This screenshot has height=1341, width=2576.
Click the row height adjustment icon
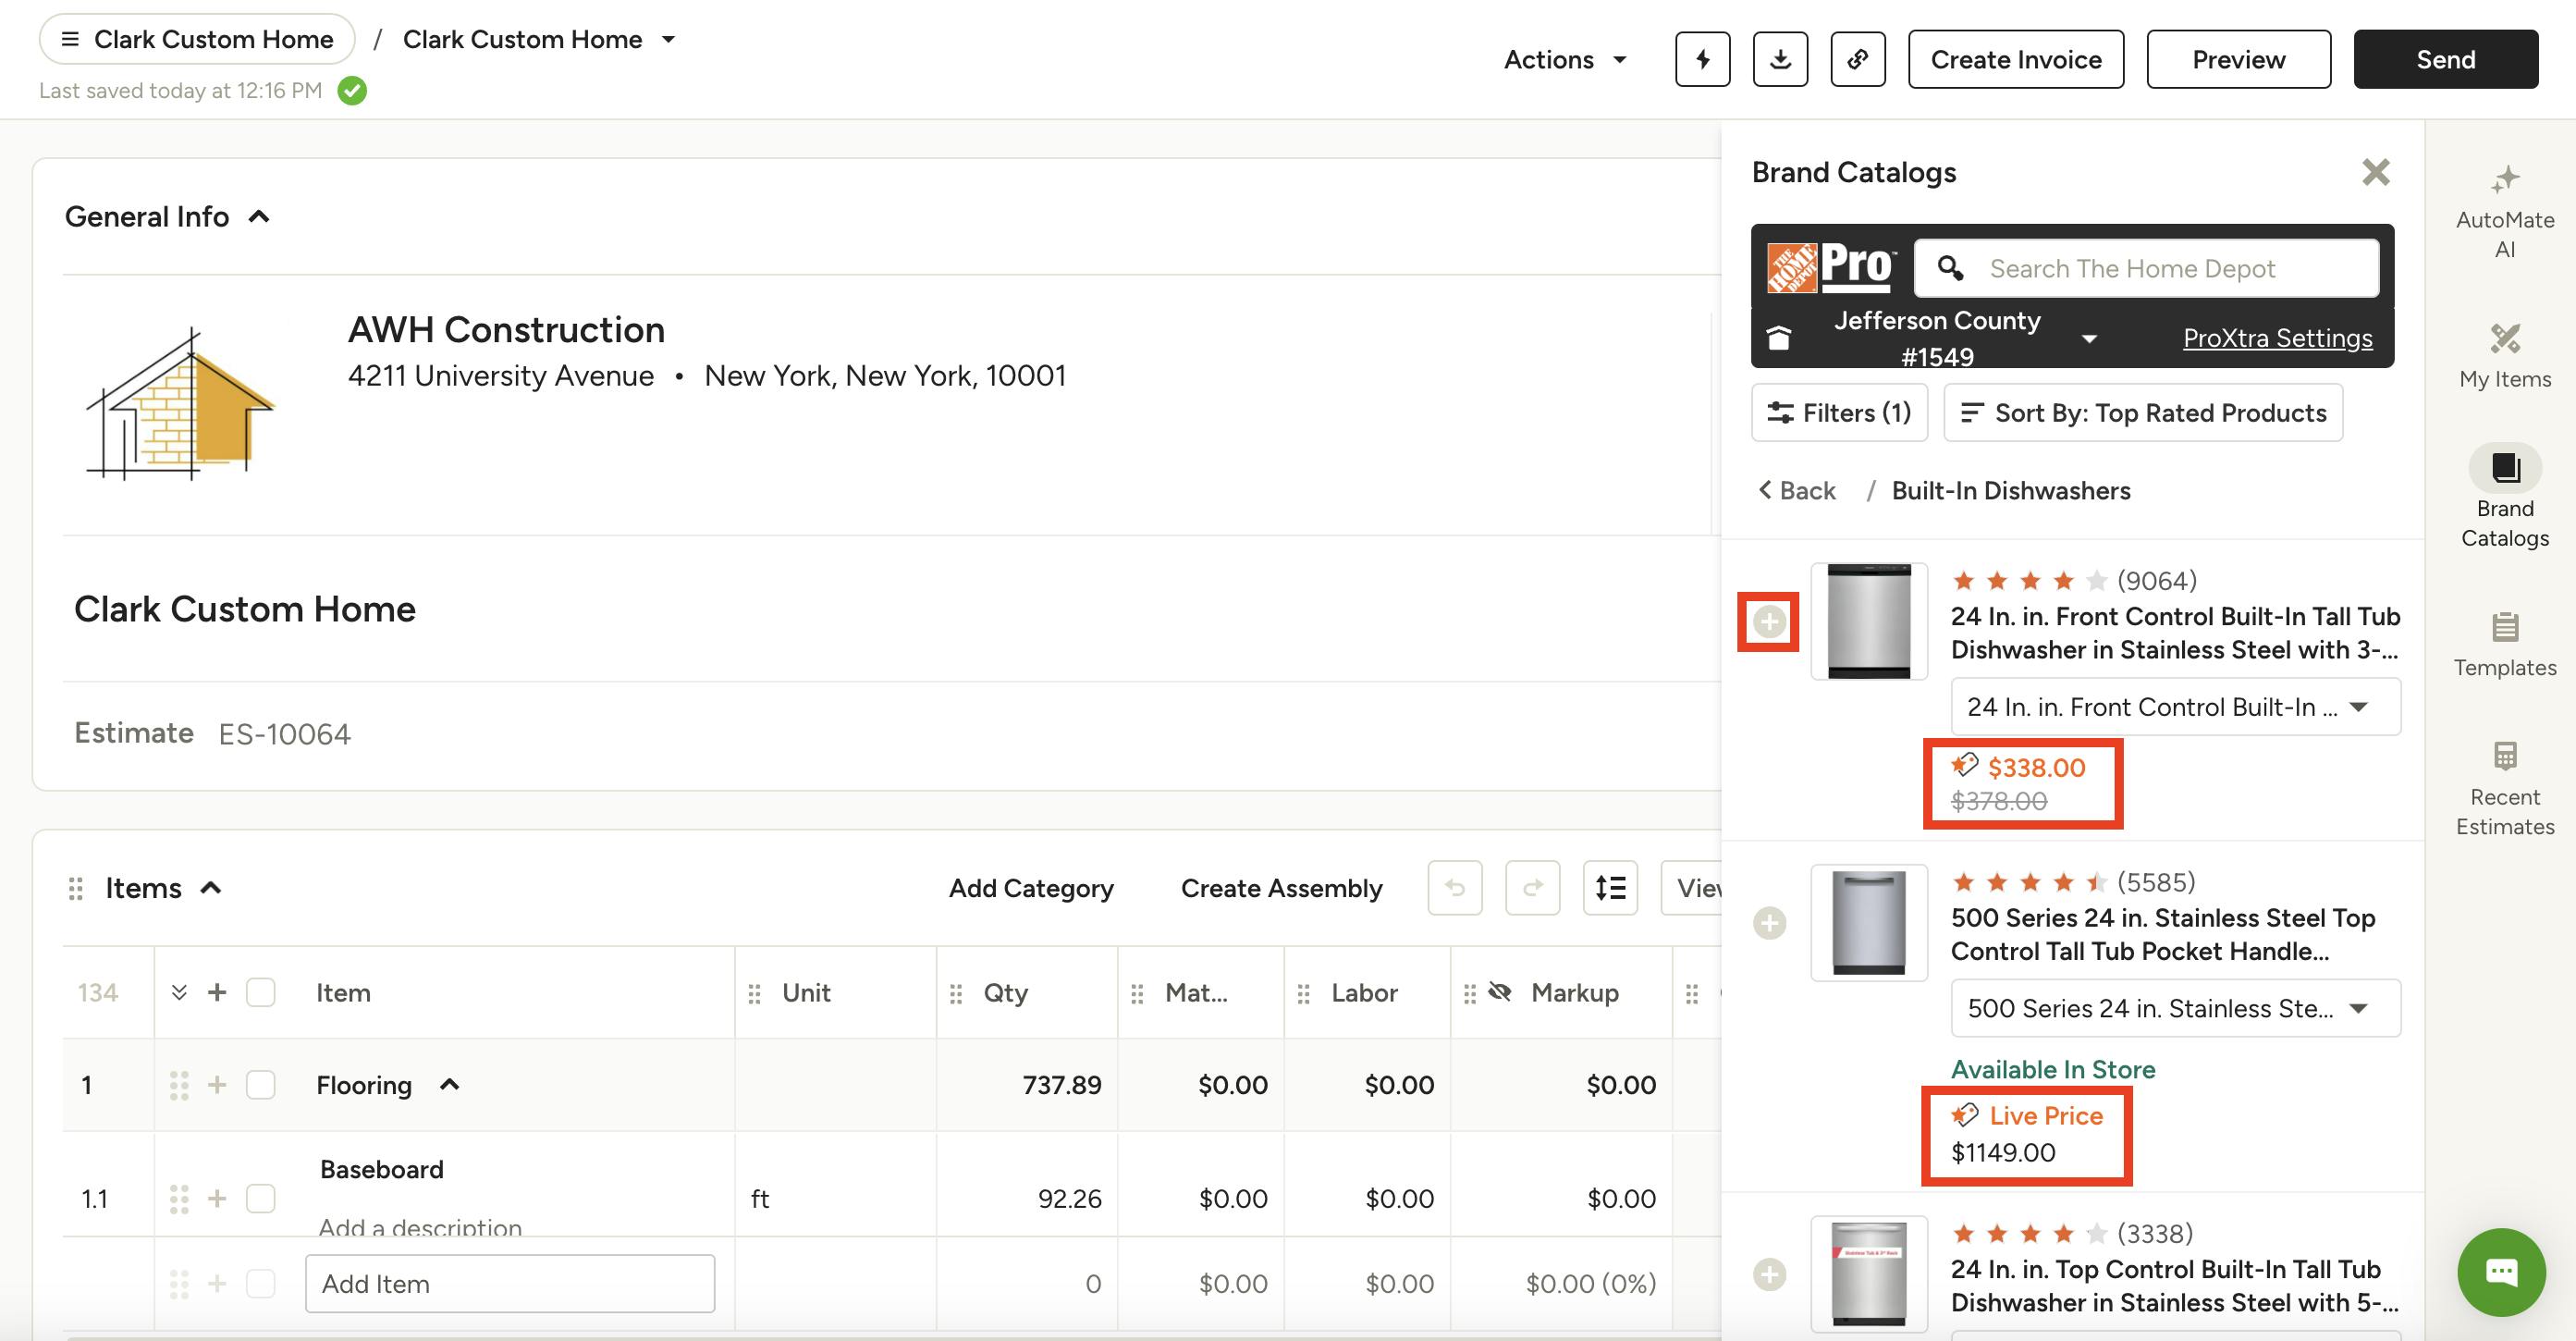[x=1611, y=887]
